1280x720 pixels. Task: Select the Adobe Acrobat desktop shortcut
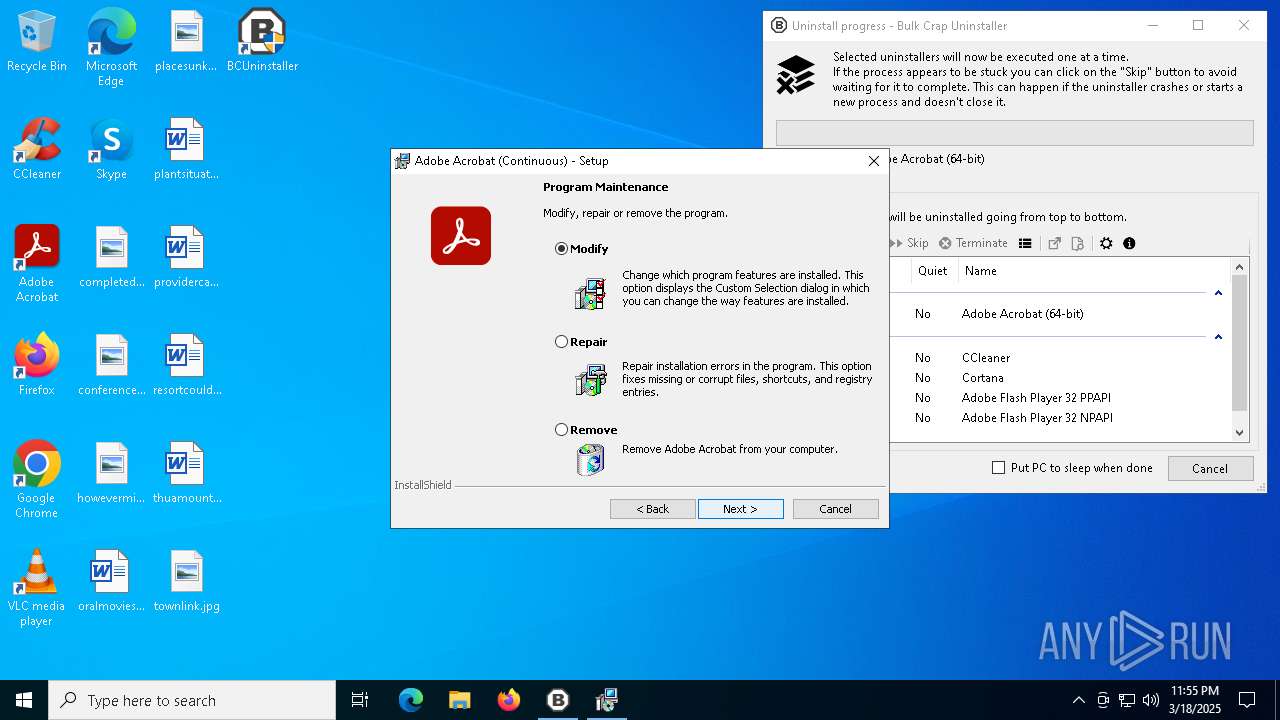(x=37, y=263)
